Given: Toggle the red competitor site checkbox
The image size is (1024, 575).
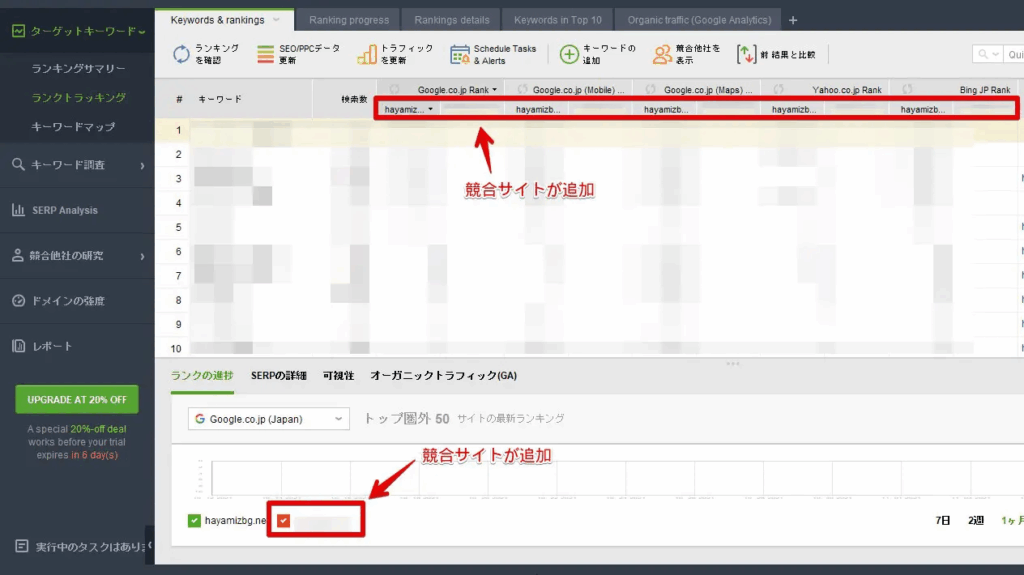Looking at the screenshot, I should point(284,520).
